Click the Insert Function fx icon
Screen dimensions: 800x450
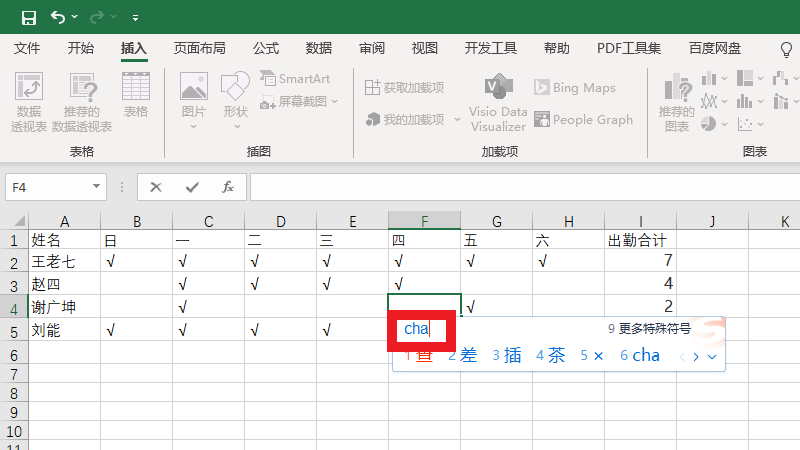point(228,187)
